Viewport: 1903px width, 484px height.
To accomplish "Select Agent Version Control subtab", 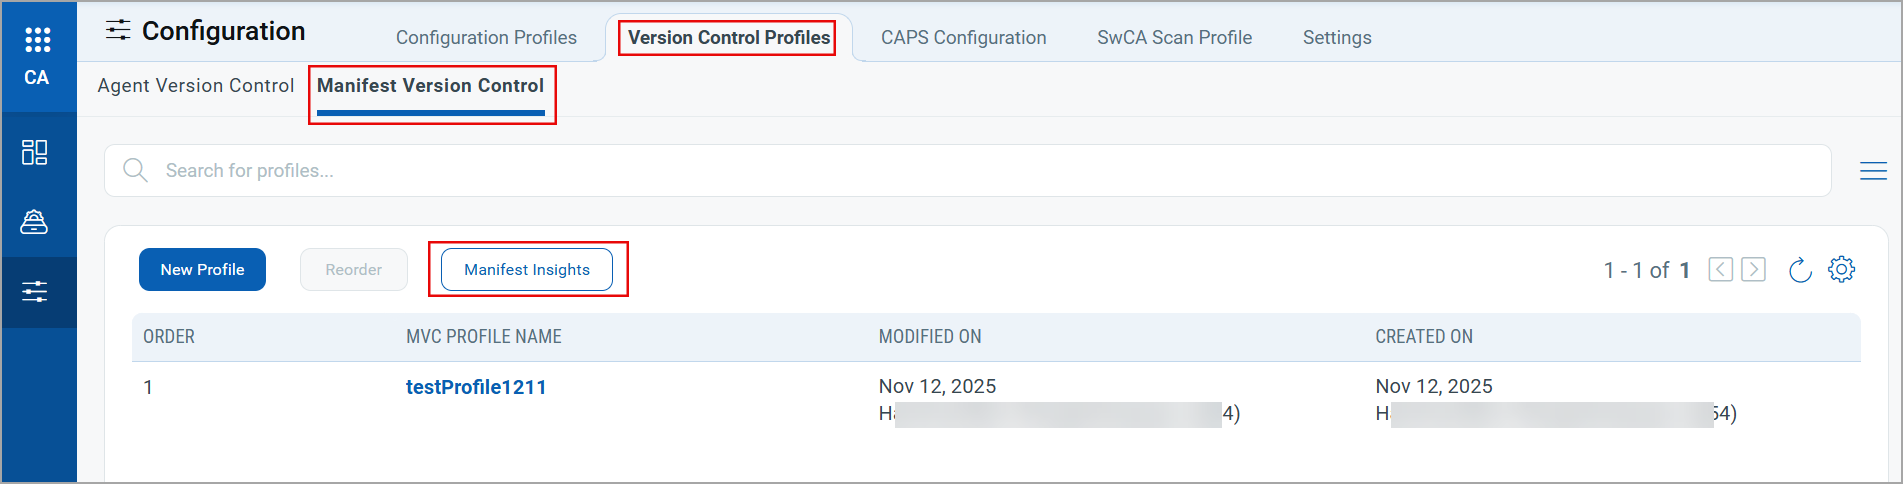I will point(196,86).
